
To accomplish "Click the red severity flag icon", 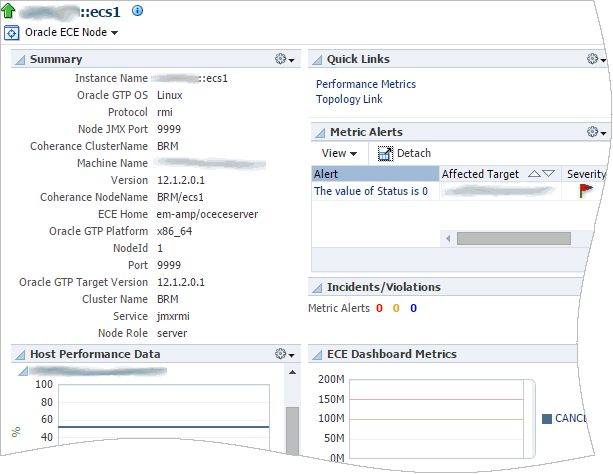I will tap(585, 191).
